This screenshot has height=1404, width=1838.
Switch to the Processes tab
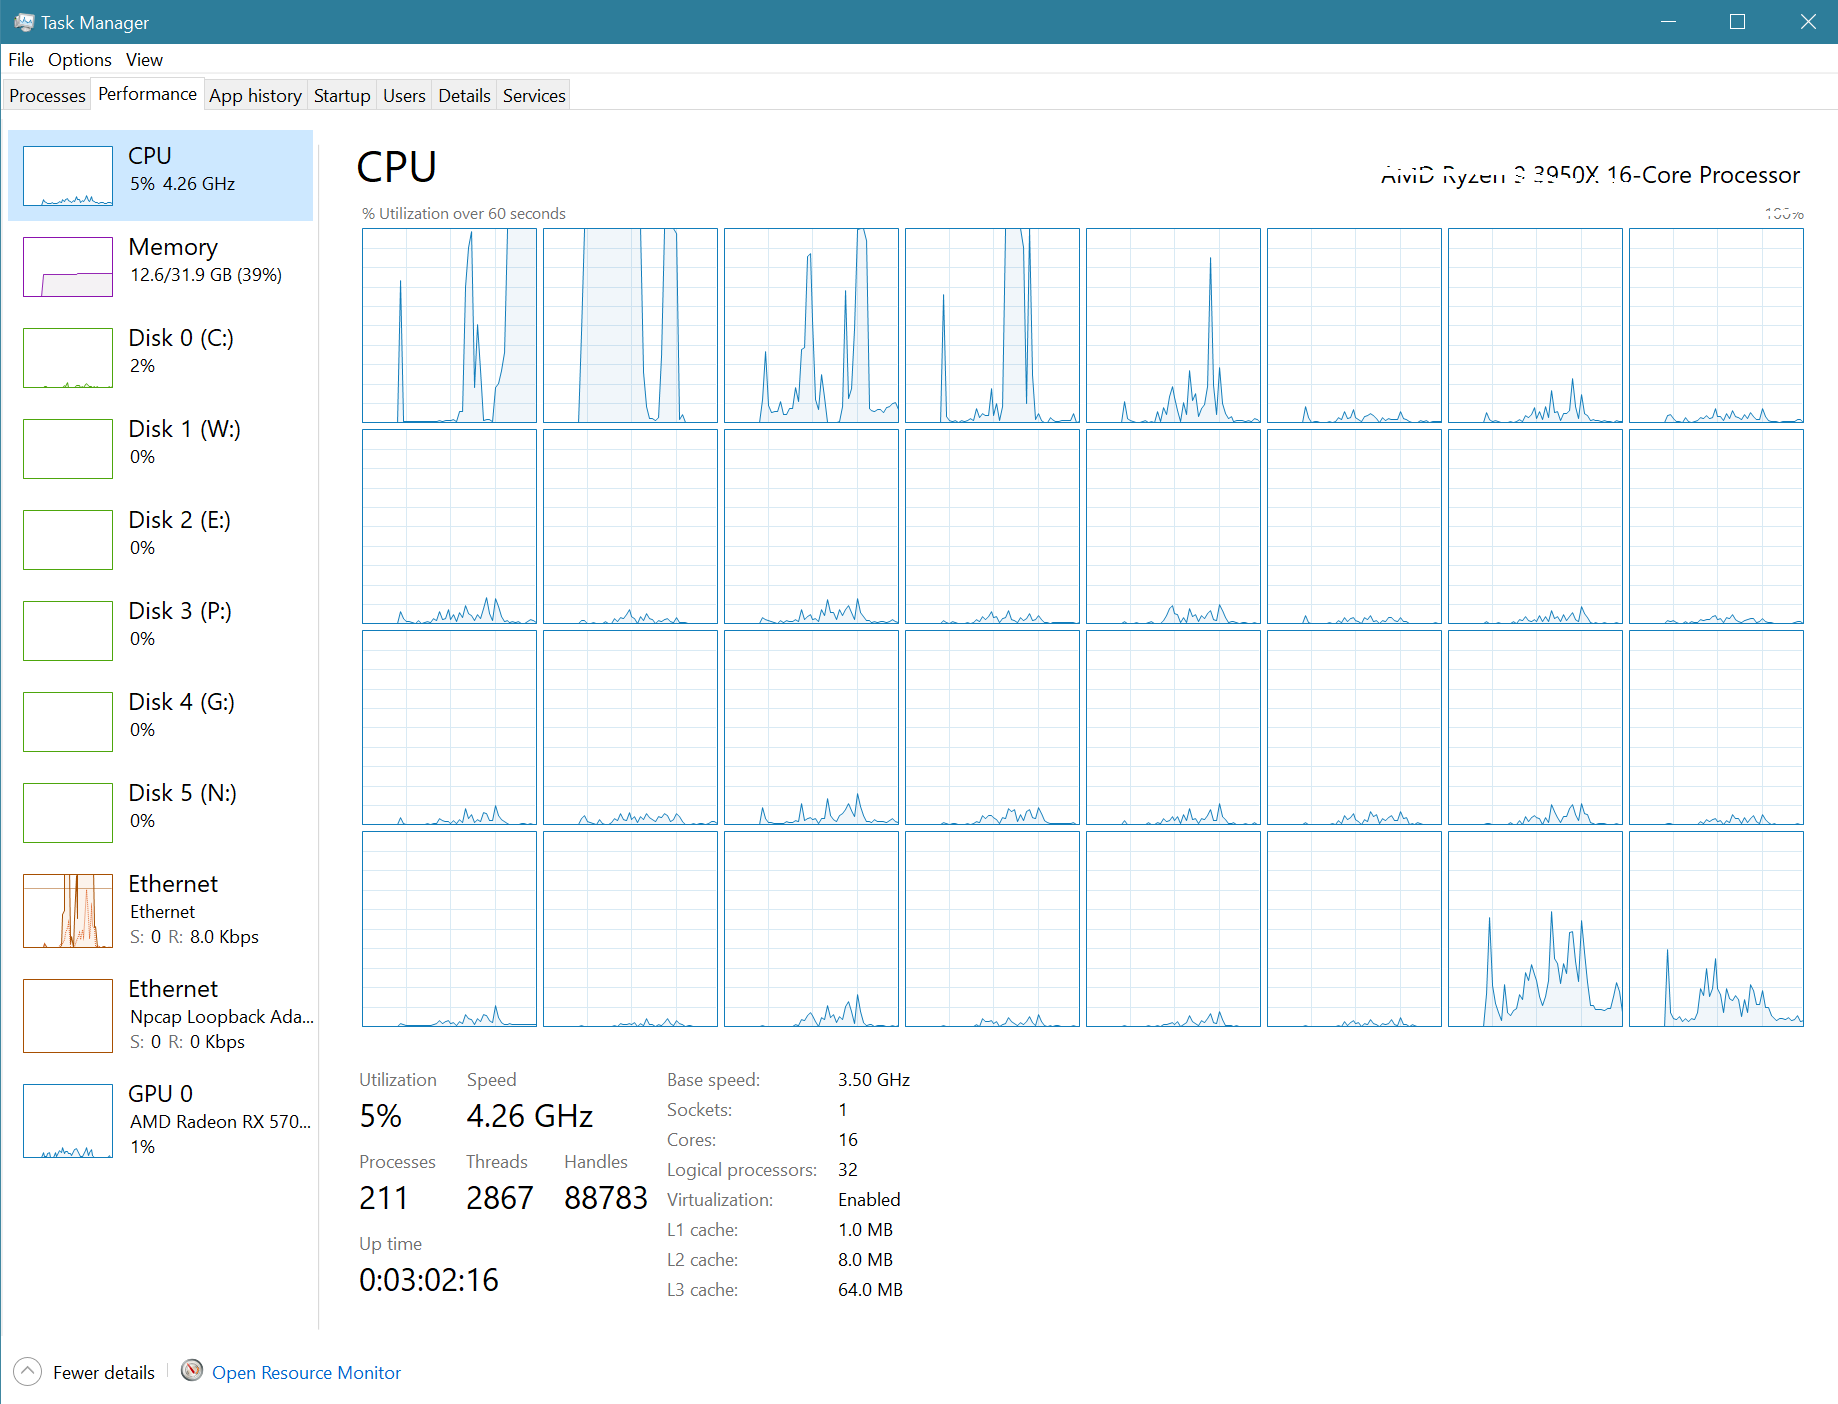point(47,96)
